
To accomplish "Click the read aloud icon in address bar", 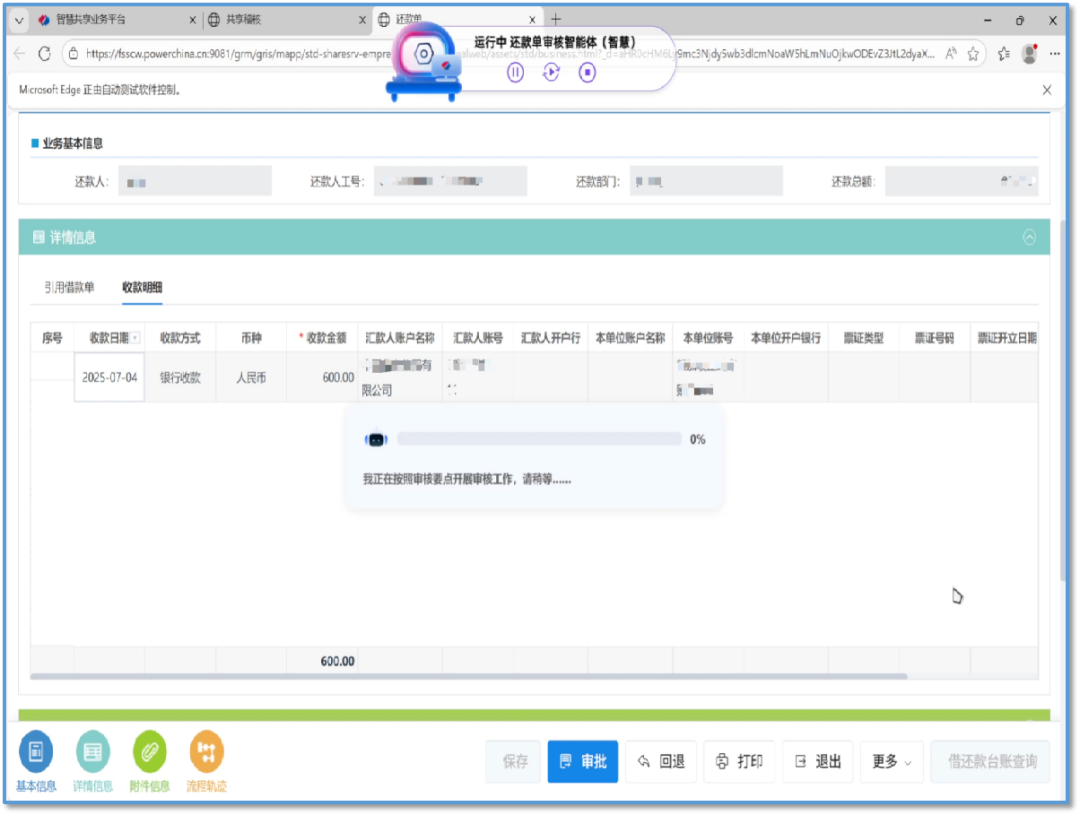I will (951, 54).
